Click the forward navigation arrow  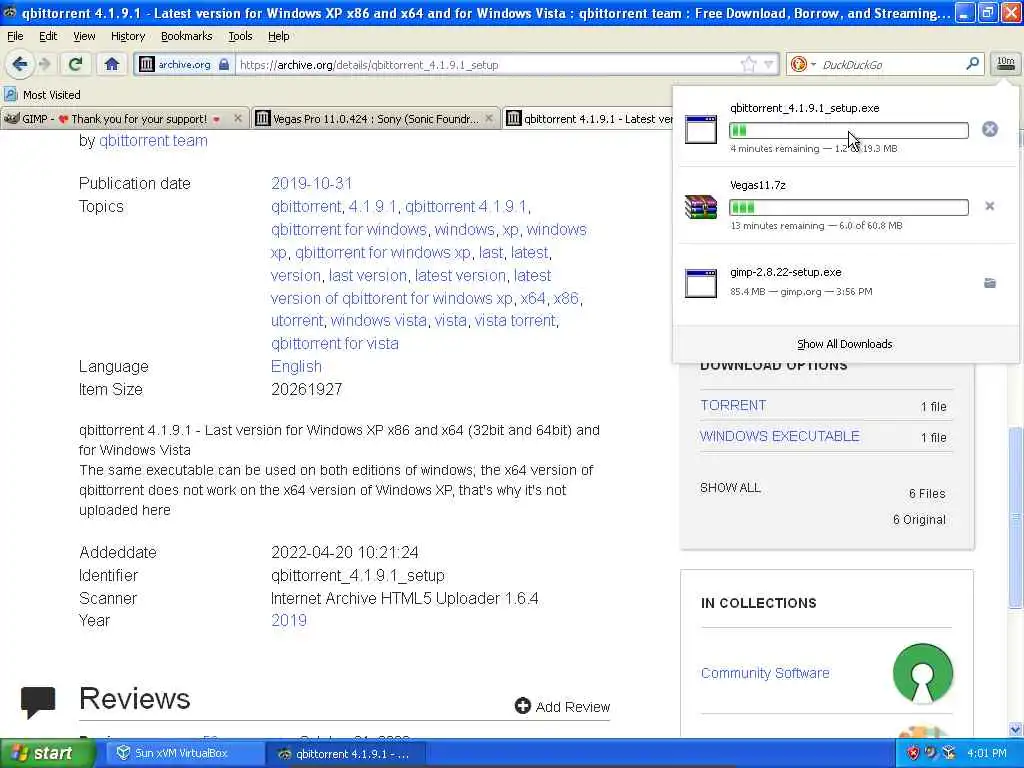click(x=45, y=64)
